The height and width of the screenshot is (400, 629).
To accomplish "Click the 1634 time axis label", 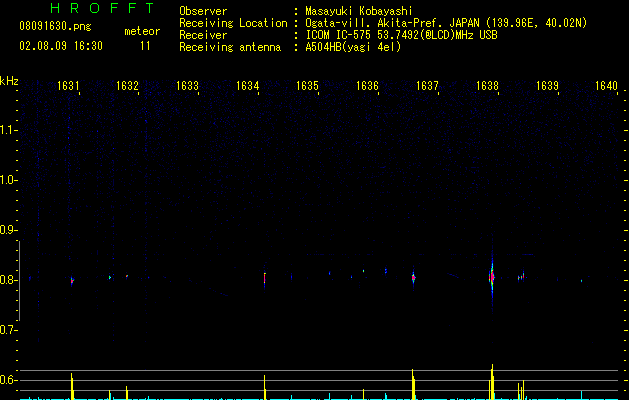I will pyautogui.click(x=248, y=86).
